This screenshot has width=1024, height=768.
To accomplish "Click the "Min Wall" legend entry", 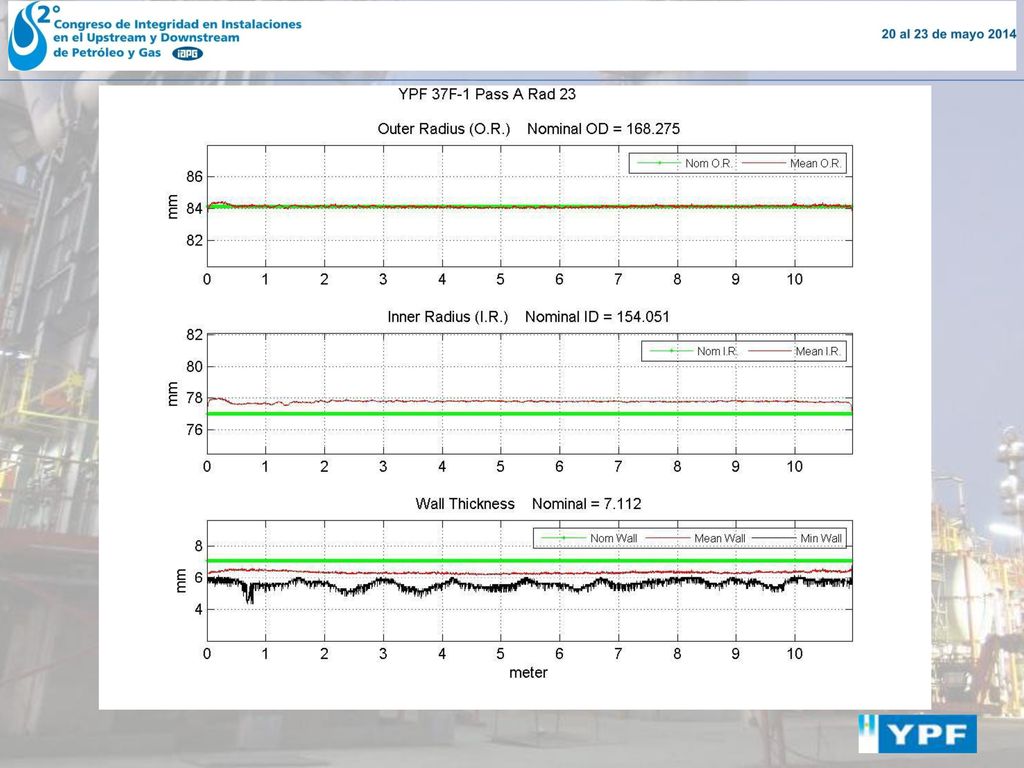I will pos(797,538).
